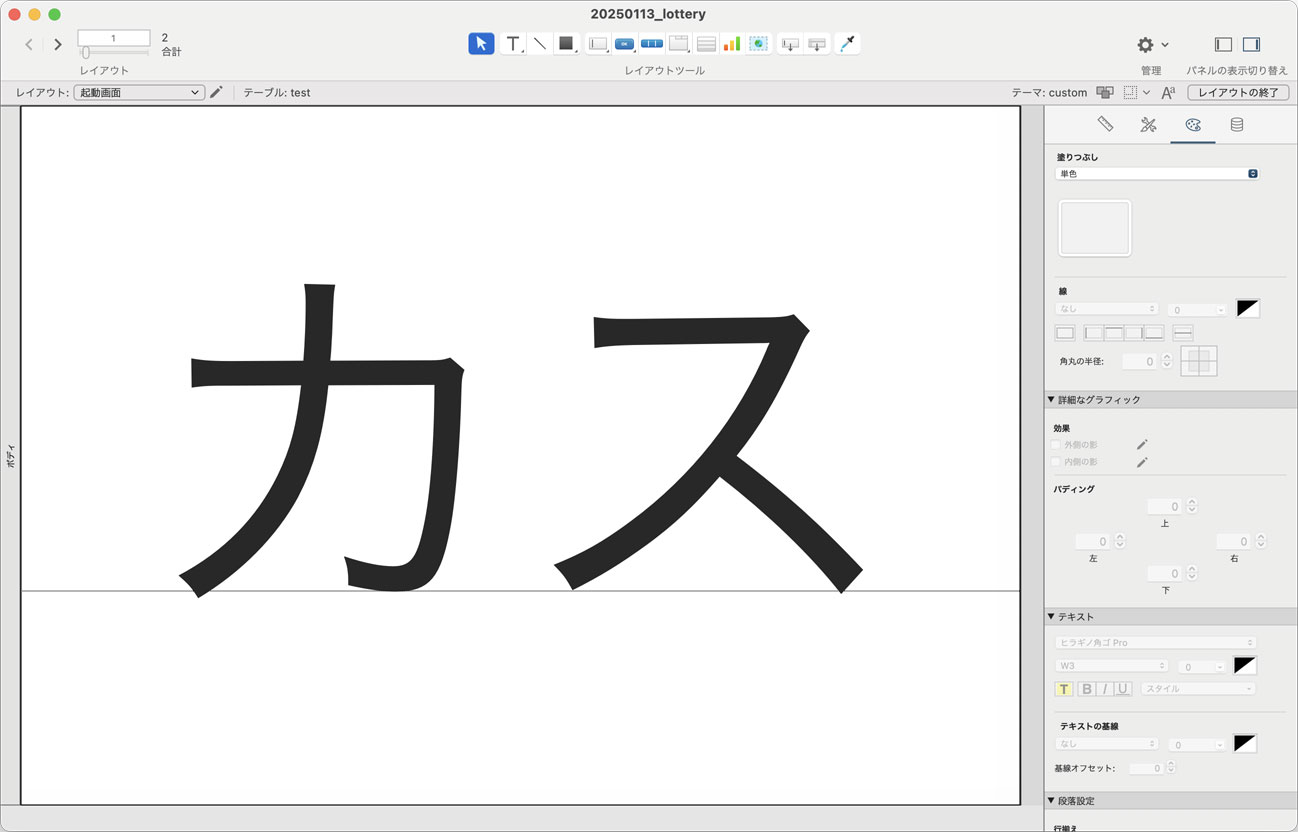The height and width of the screenshot is (832, 1298).
Task: Click the text formatting Aa icon
Action: (x=1167, y=92)
